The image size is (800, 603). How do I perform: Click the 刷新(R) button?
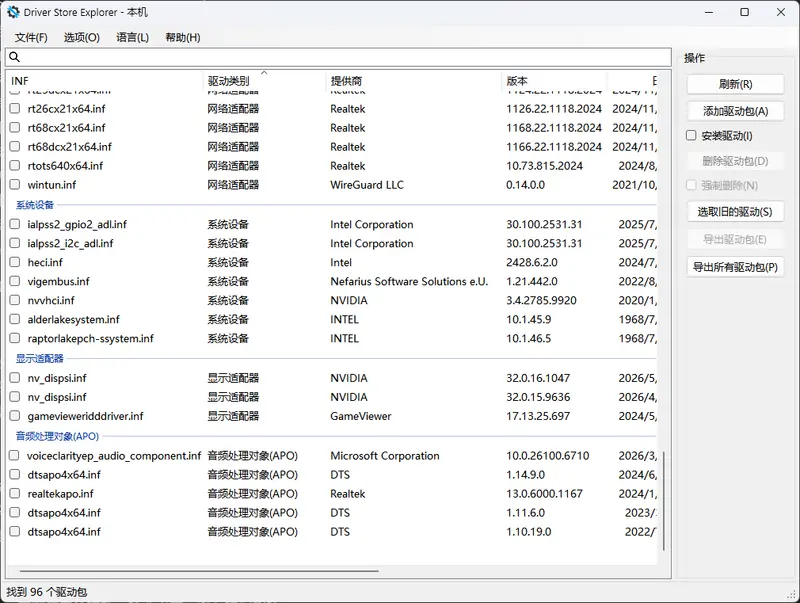click(x=735, y=84)
